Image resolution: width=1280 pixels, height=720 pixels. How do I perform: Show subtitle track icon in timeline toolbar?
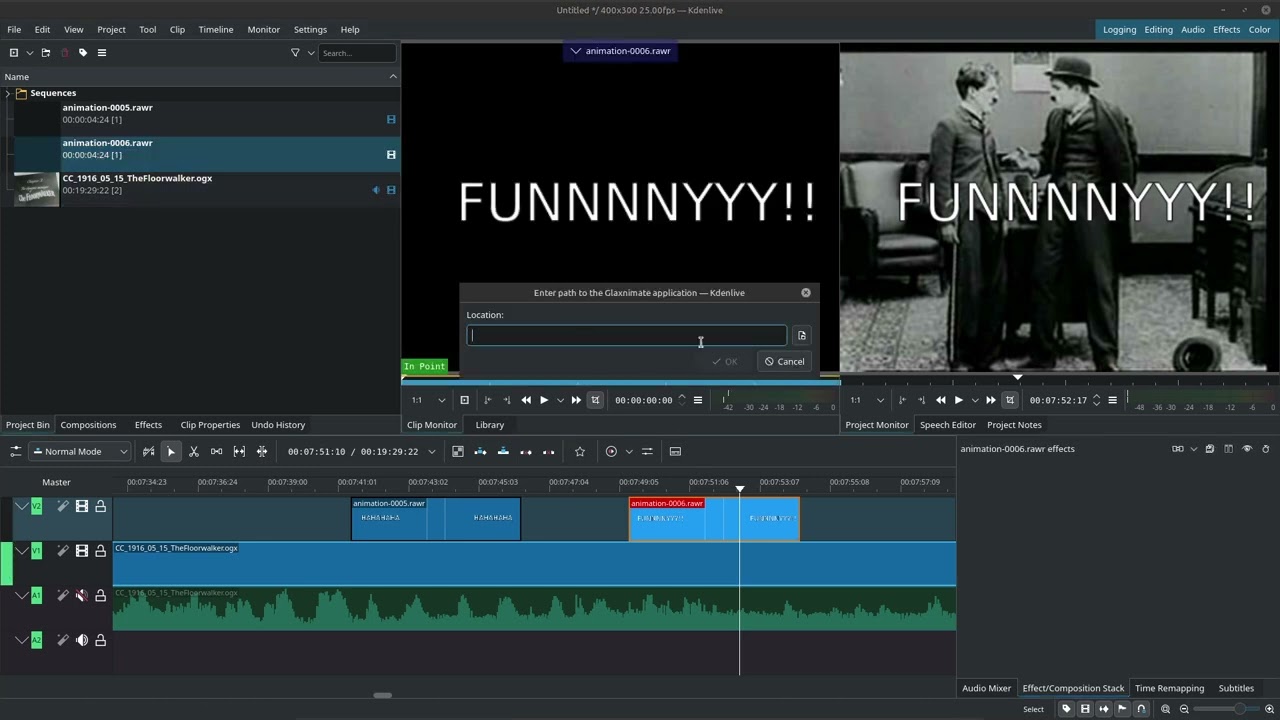click(675, 451)
